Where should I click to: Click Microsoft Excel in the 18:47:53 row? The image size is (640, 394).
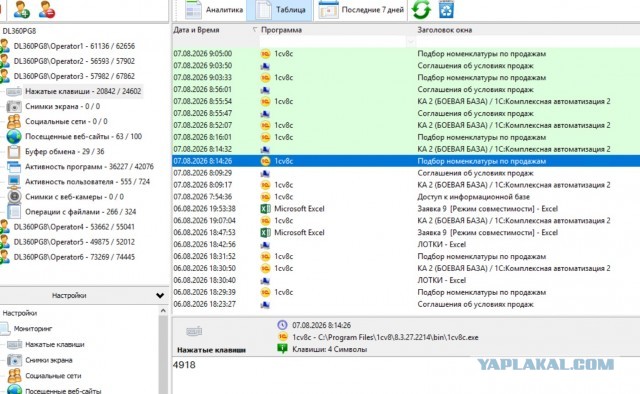[299, 233]
